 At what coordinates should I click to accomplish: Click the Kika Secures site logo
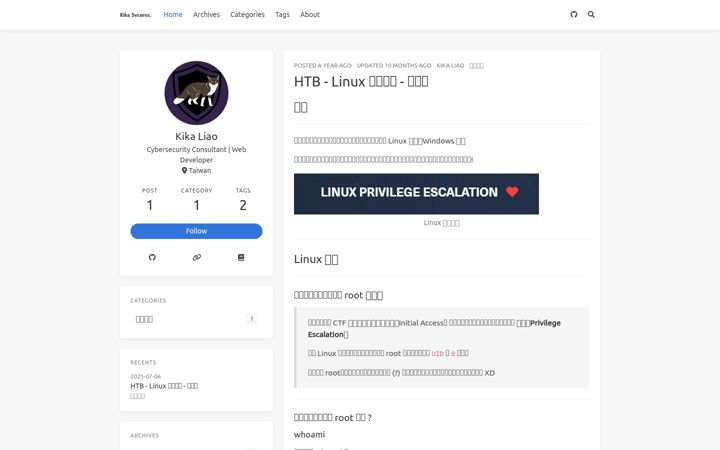coord(135,15)
